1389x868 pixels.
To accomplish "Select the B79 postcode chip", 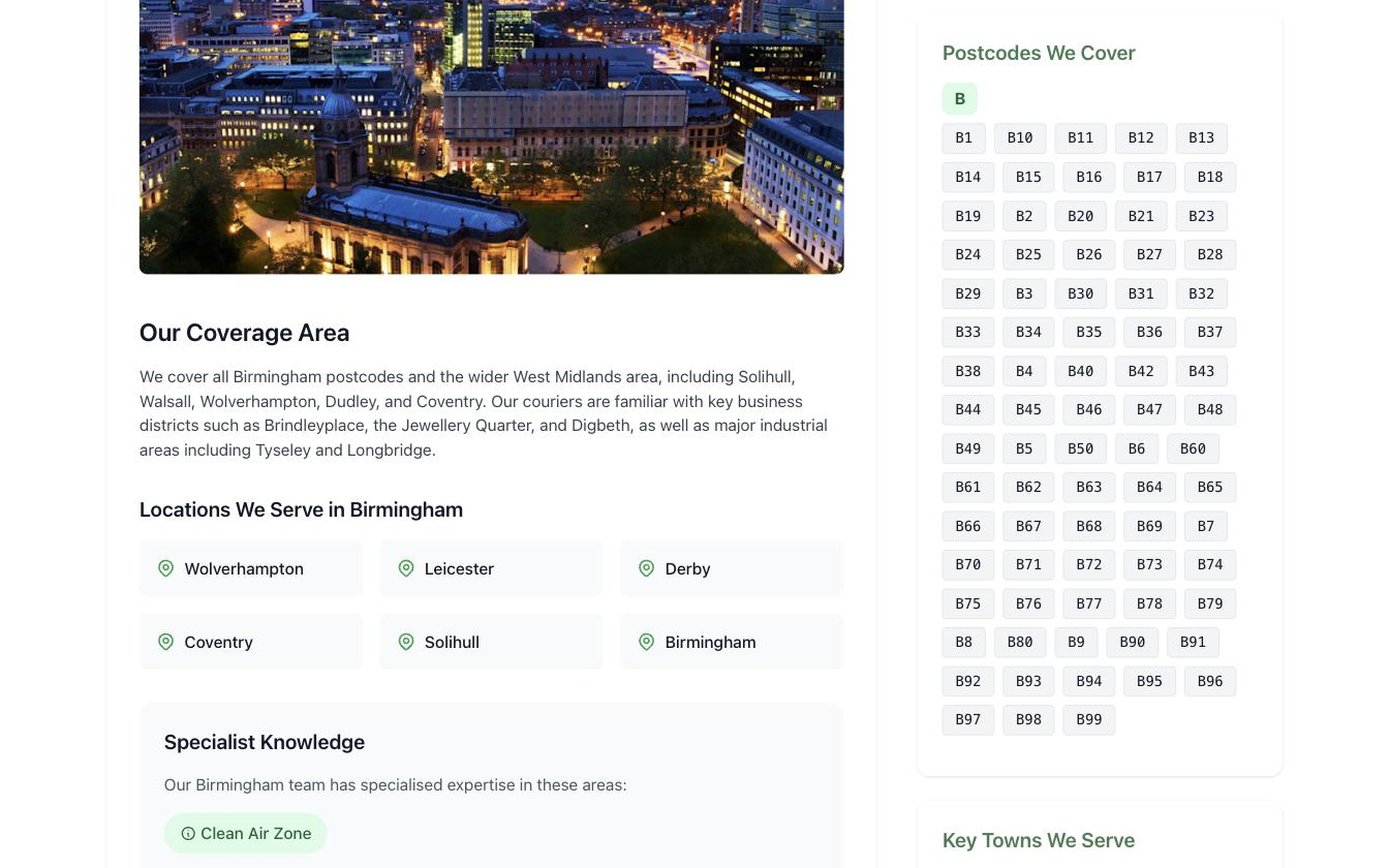I will click(x=1210, y=603).
